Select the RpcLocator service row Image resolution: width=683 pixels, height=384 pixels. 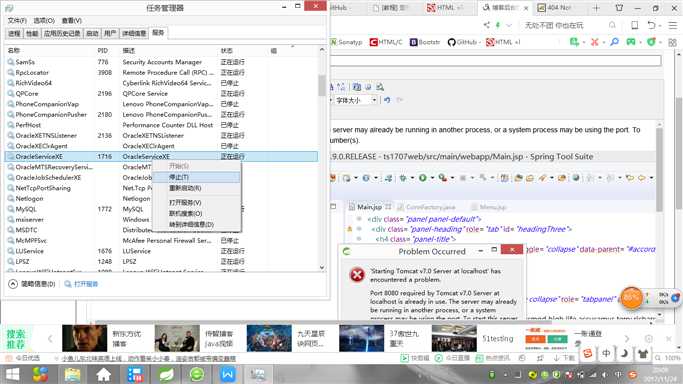point(161,73)
